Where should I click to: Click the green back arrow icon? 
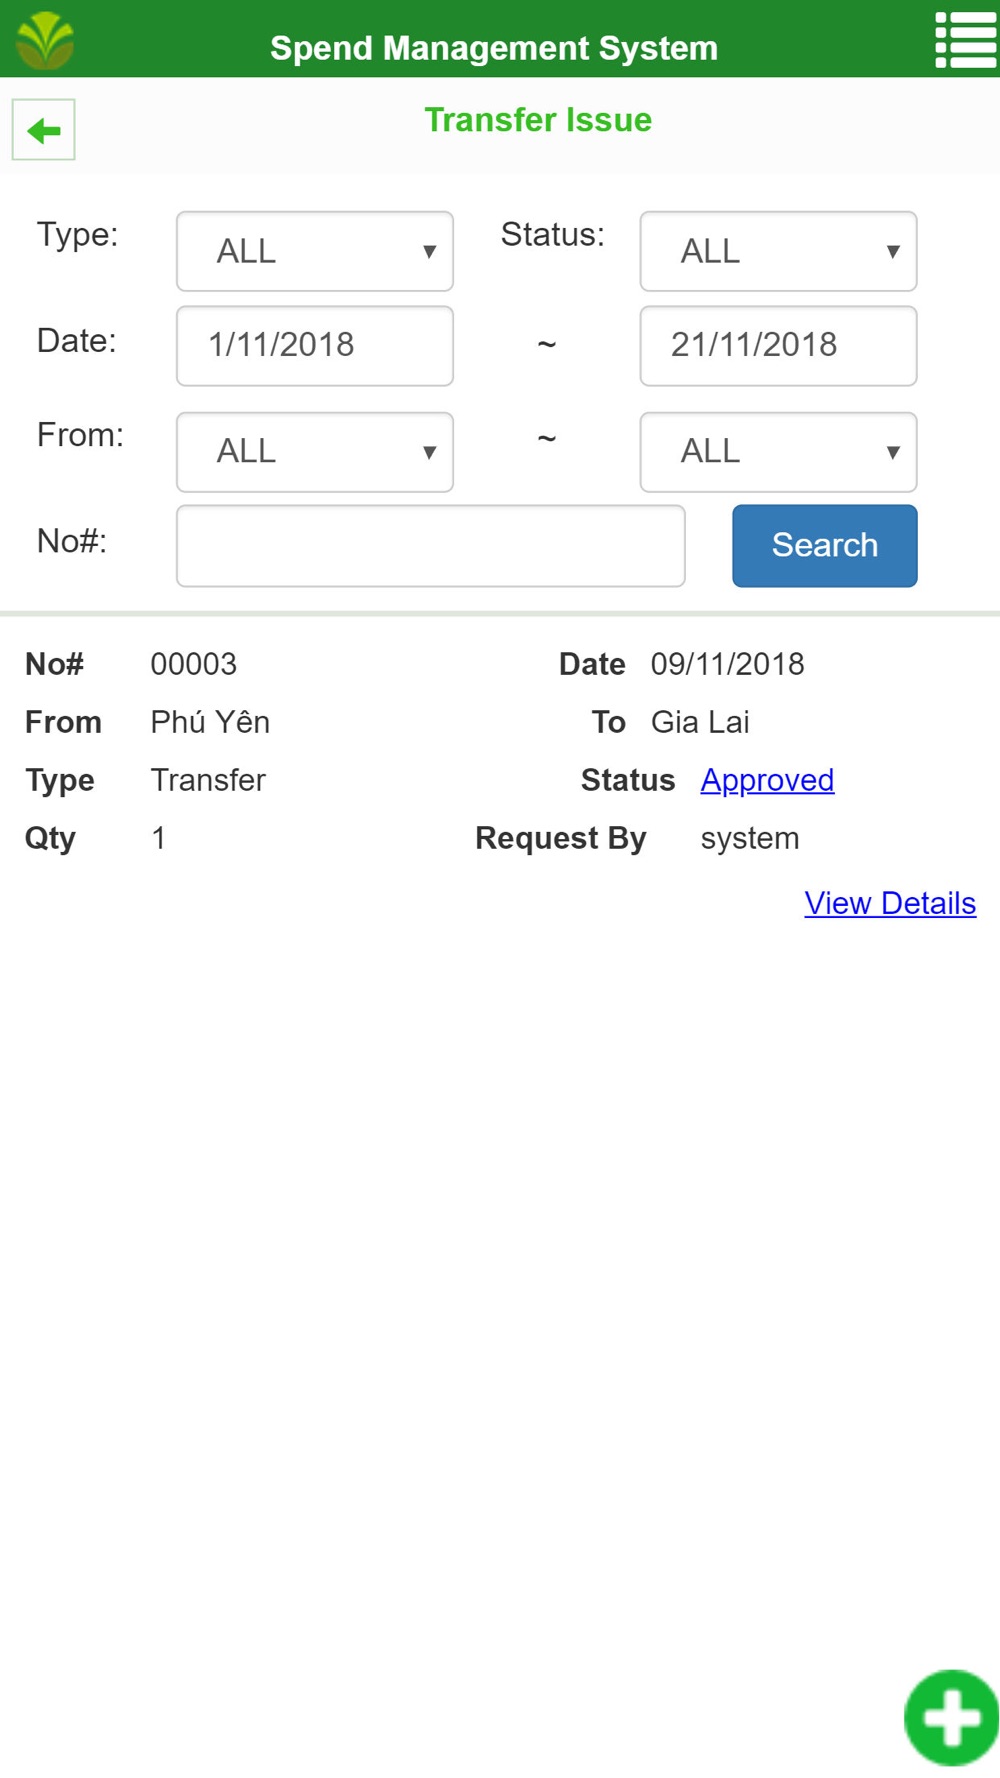point(43,130)
